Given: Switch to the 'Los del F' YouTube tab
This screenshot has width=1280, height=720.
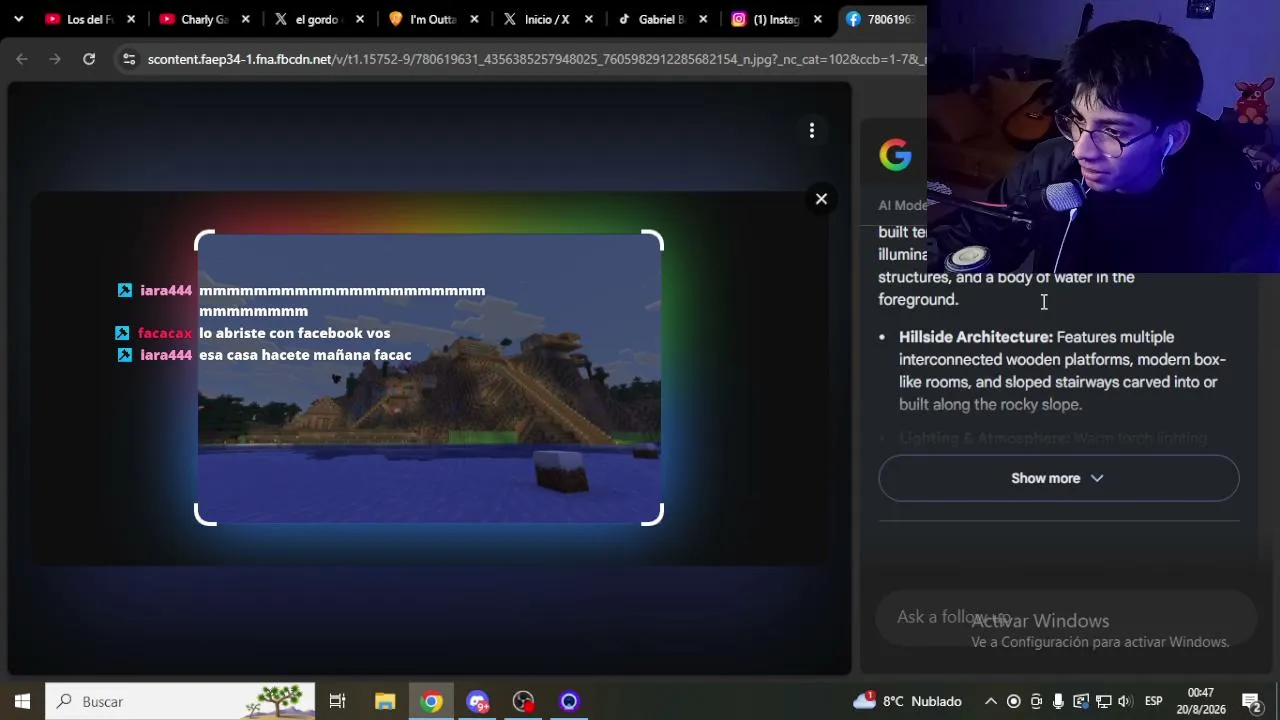Looking at the screenshot, I should pos(88,19).
